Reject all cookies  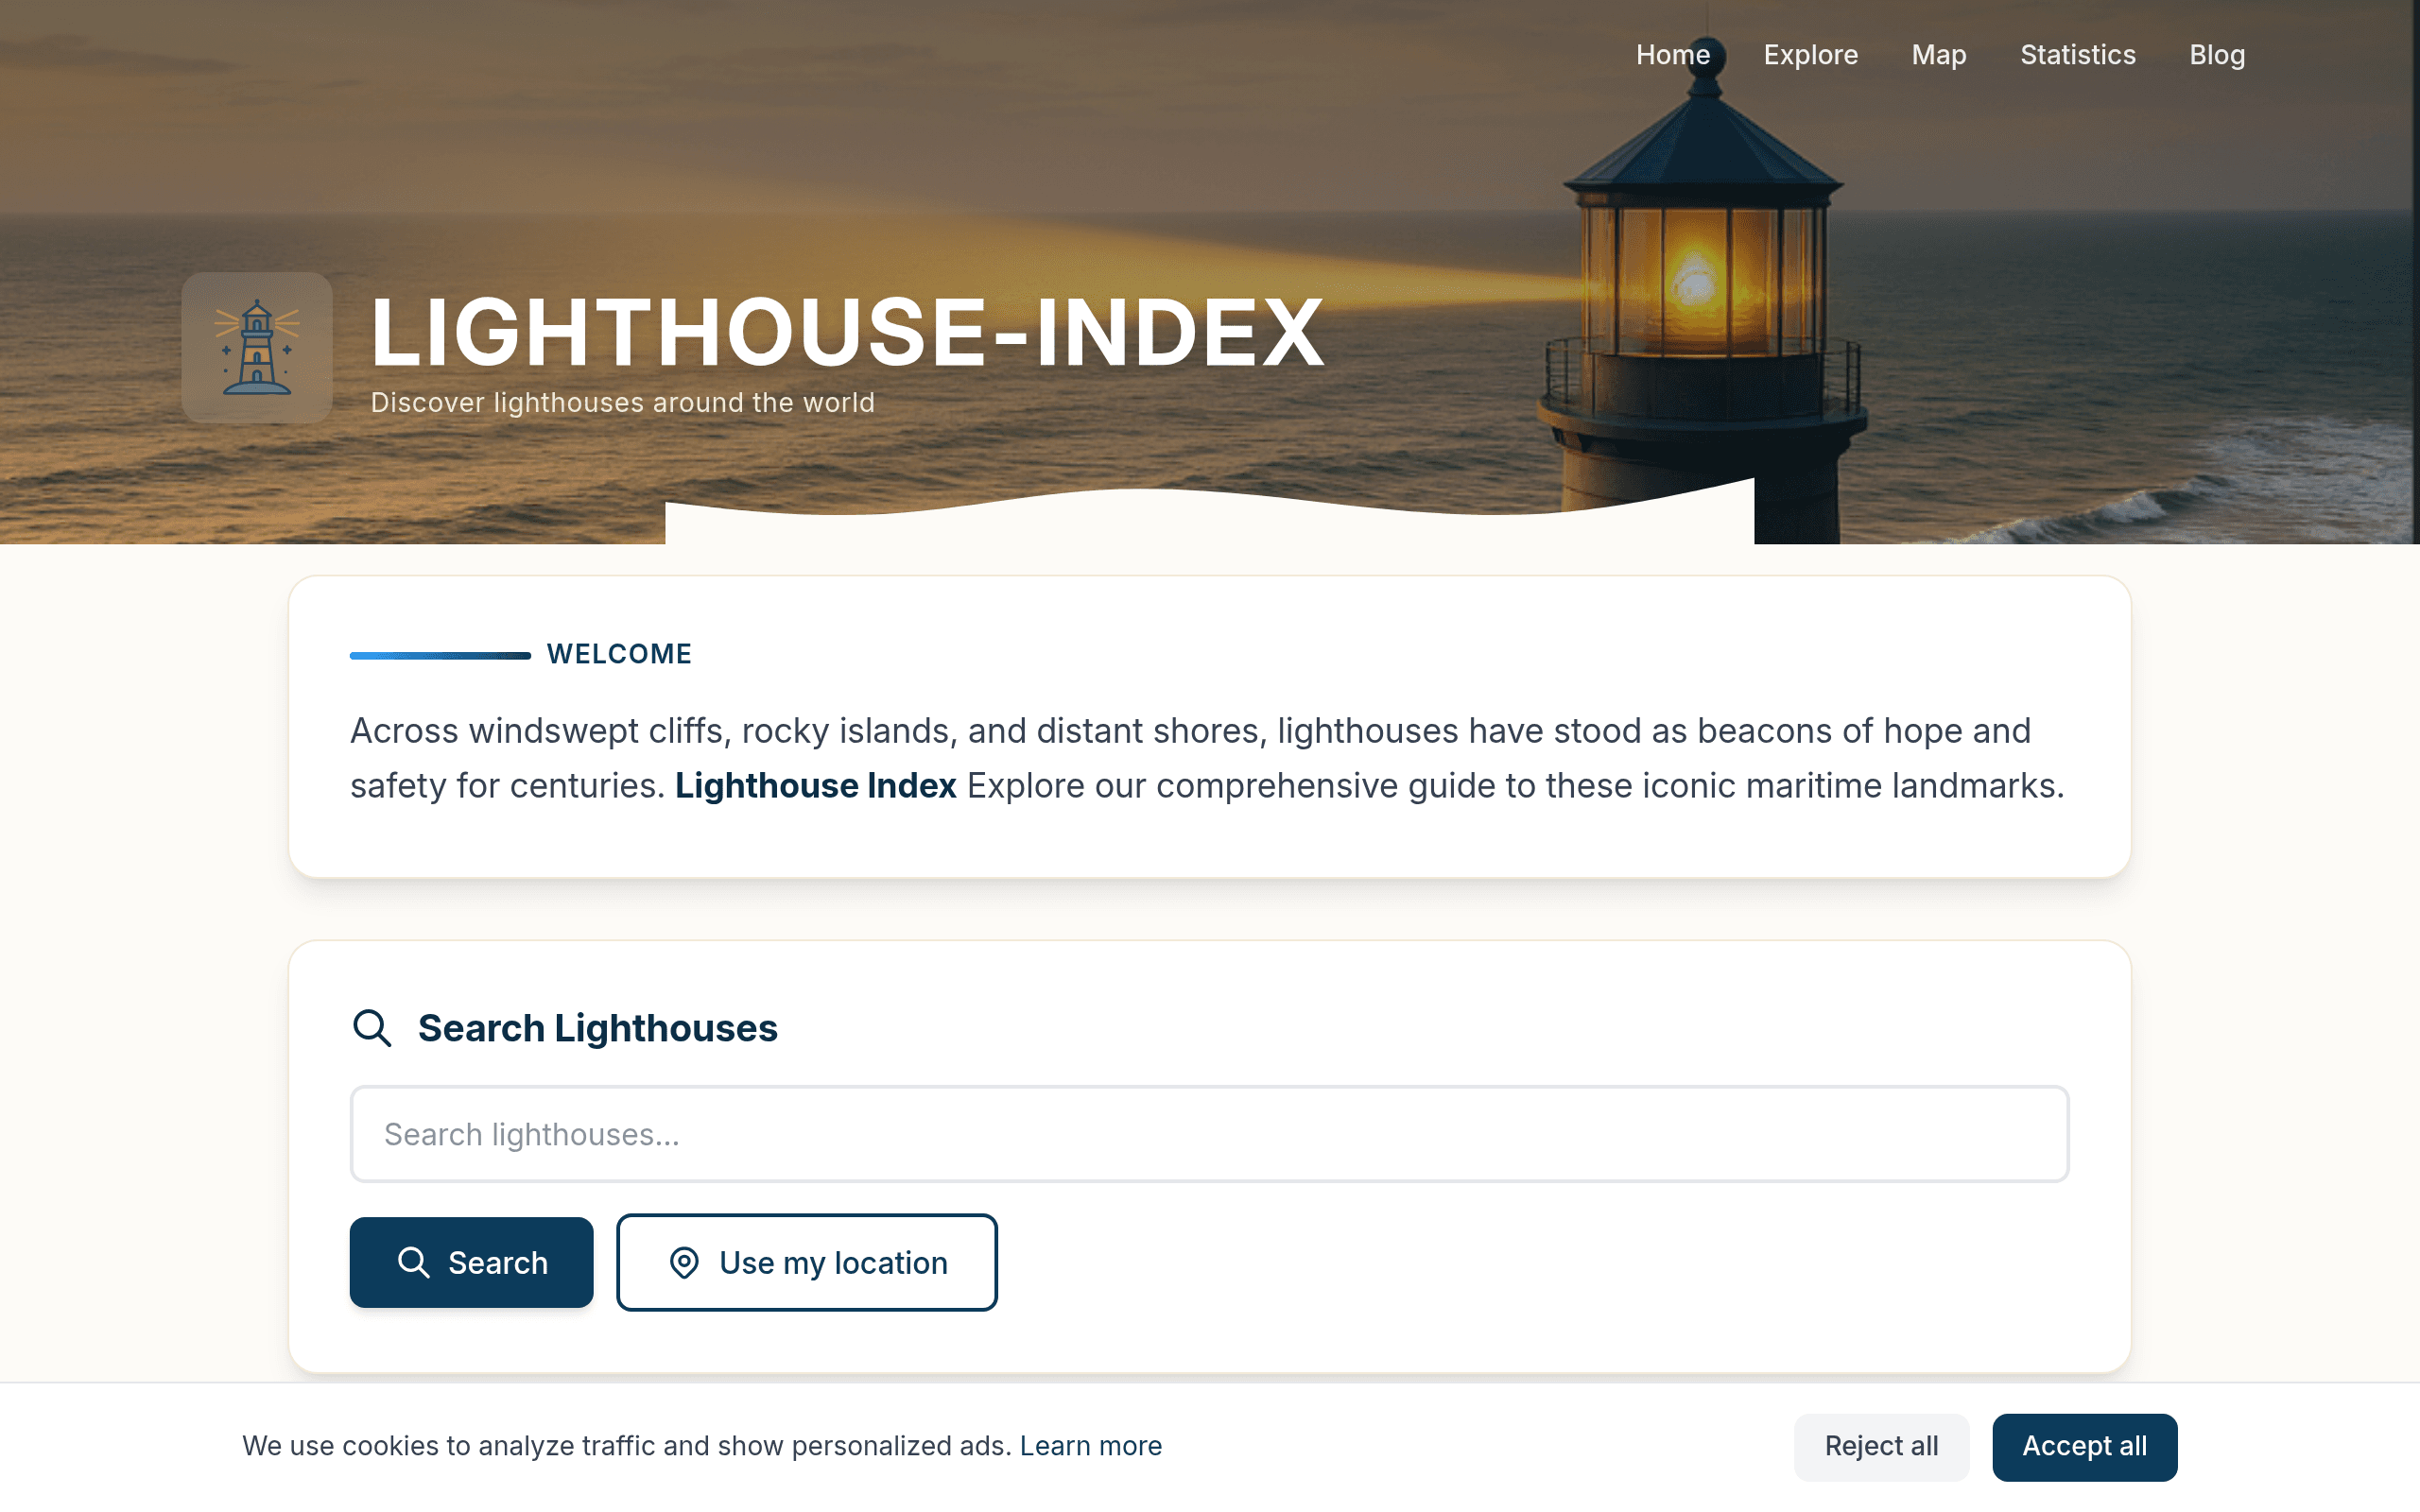point(1880,1446)
